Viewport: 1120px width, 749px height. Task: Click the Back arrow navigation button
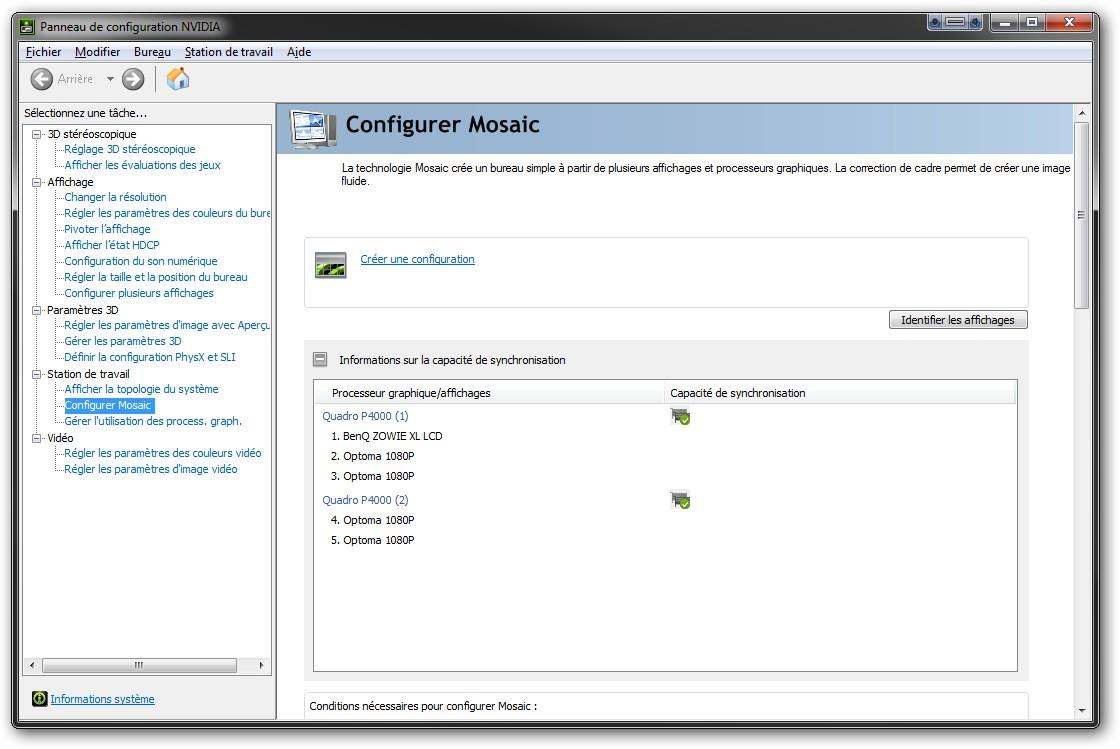click(x=42, y=79)
